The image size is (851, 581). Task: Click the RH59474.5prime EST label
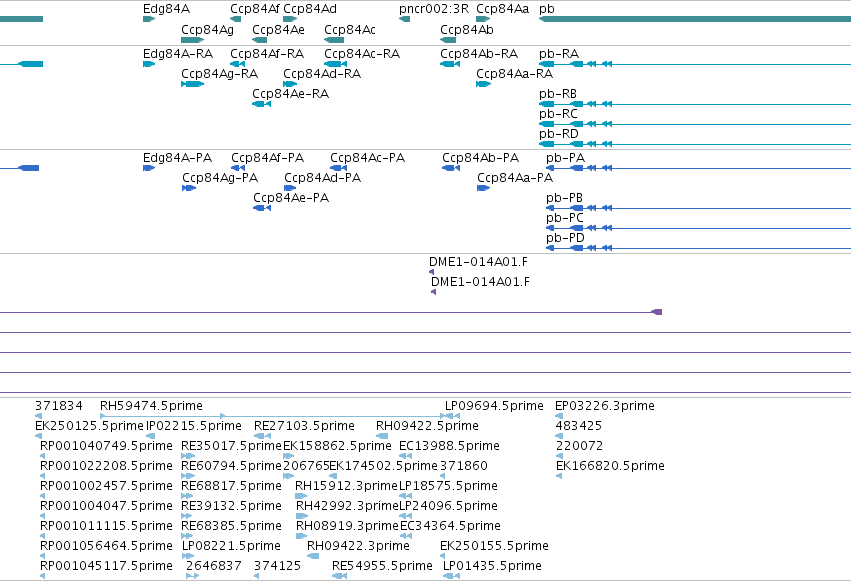click(151, 406)
